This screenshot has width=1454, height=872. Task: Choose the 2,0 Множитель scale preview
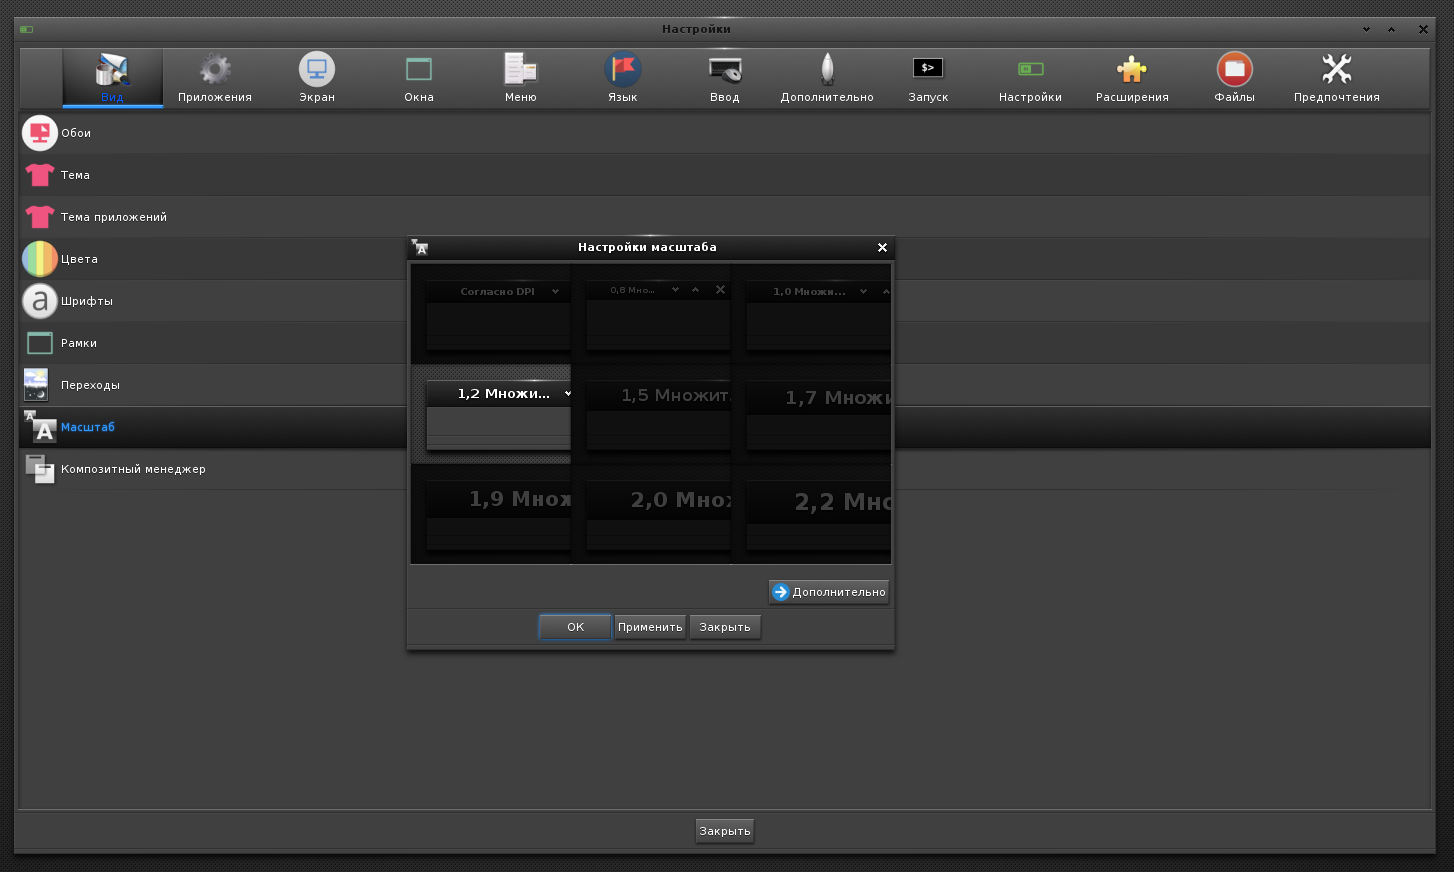tap(651, 514)
